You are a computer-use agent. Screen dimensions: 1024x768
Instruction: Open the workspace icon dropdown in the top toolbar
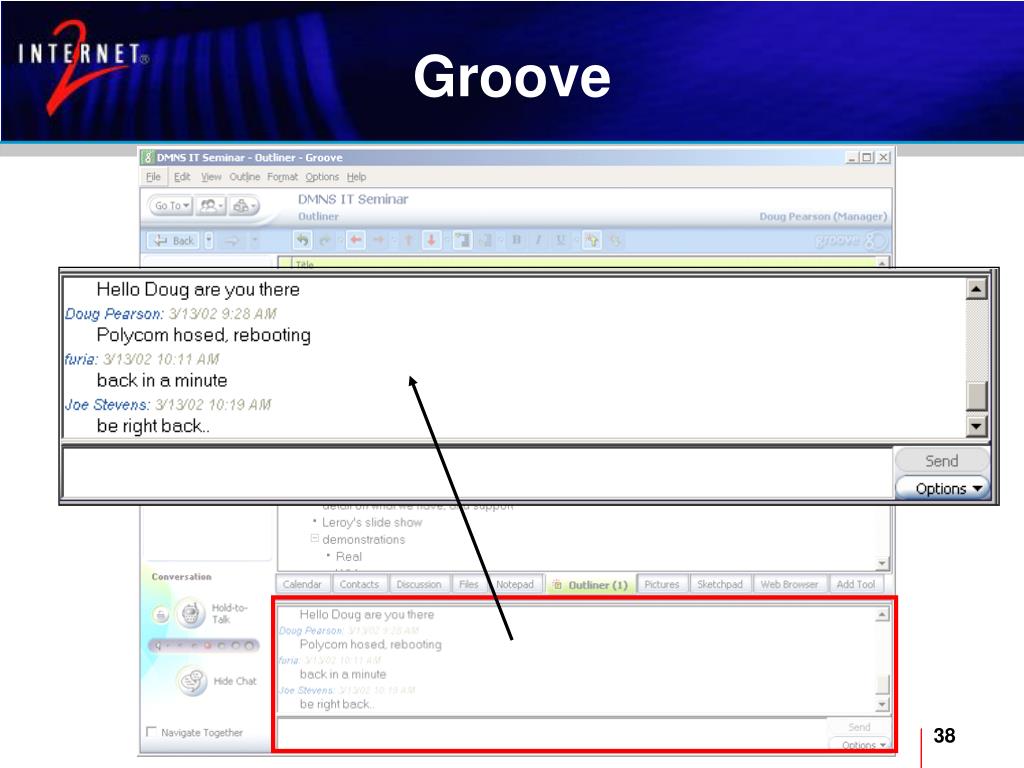click(x=244, y=206)
